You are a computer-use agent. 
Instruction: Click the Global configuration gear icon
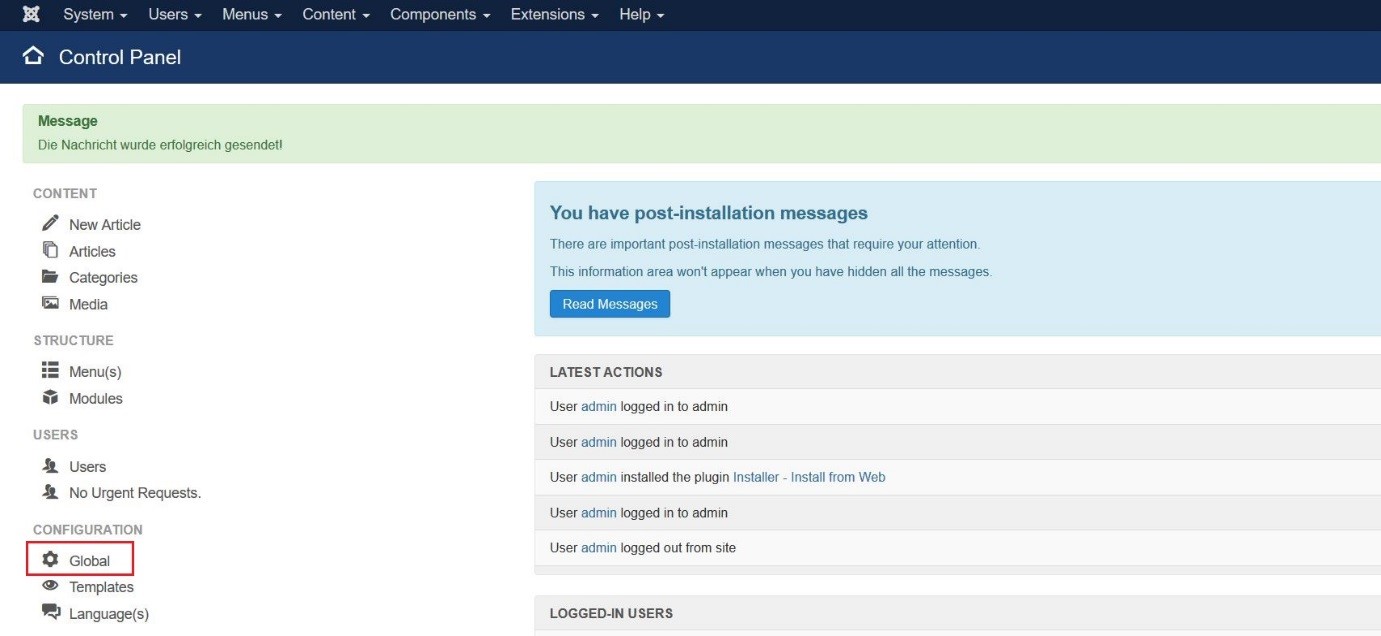point(50,560)
